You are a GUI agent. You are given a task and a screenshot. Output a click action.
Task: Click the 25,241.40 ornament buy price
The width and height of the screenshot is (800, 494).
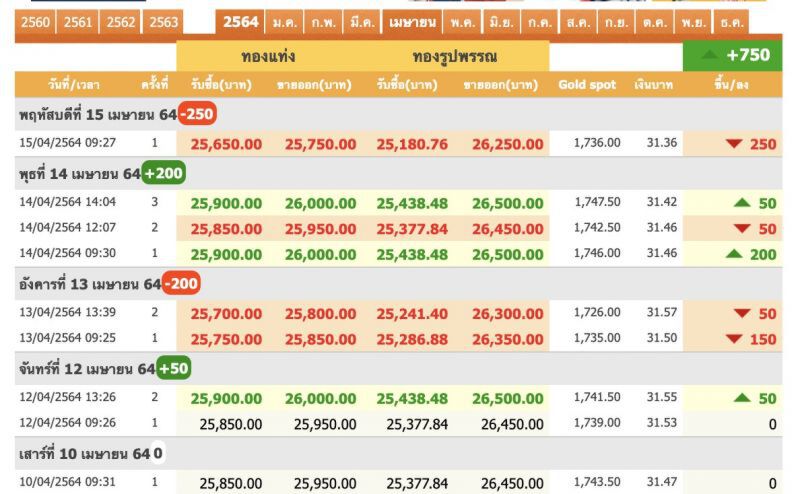(x=412, y=314)
